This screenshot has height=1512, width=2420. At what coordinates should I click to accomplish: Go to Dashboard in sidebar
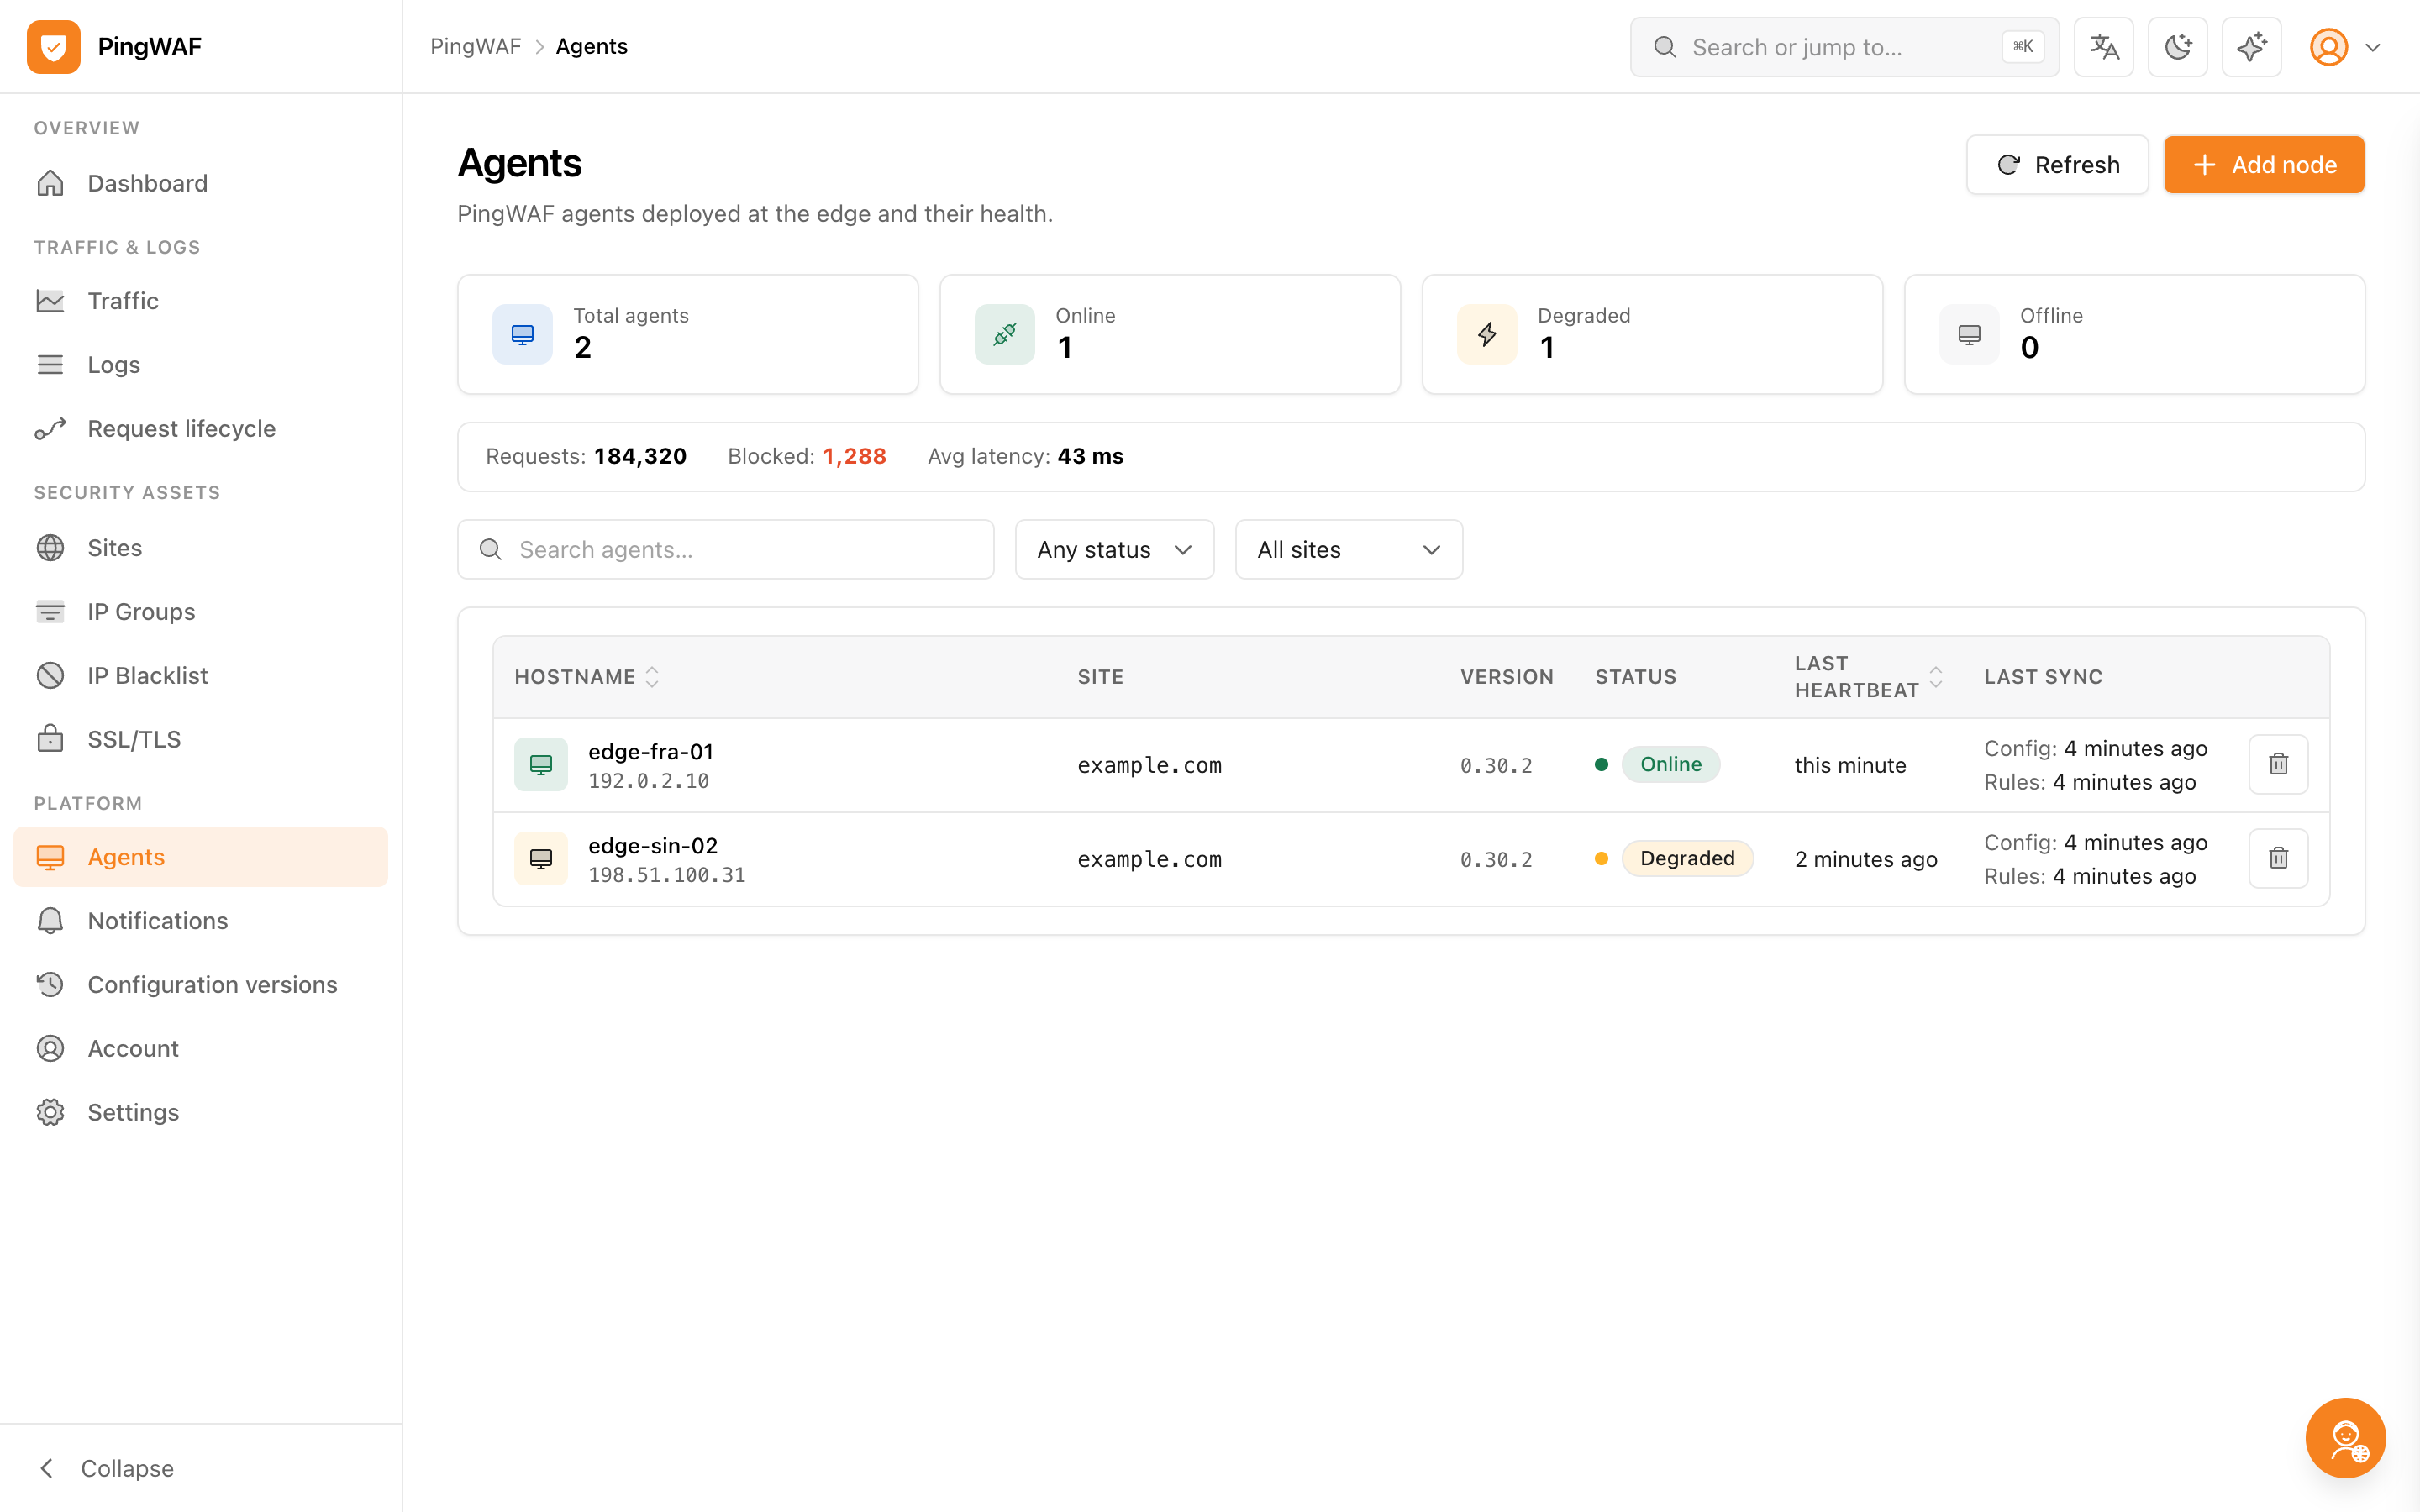point(201,183)
